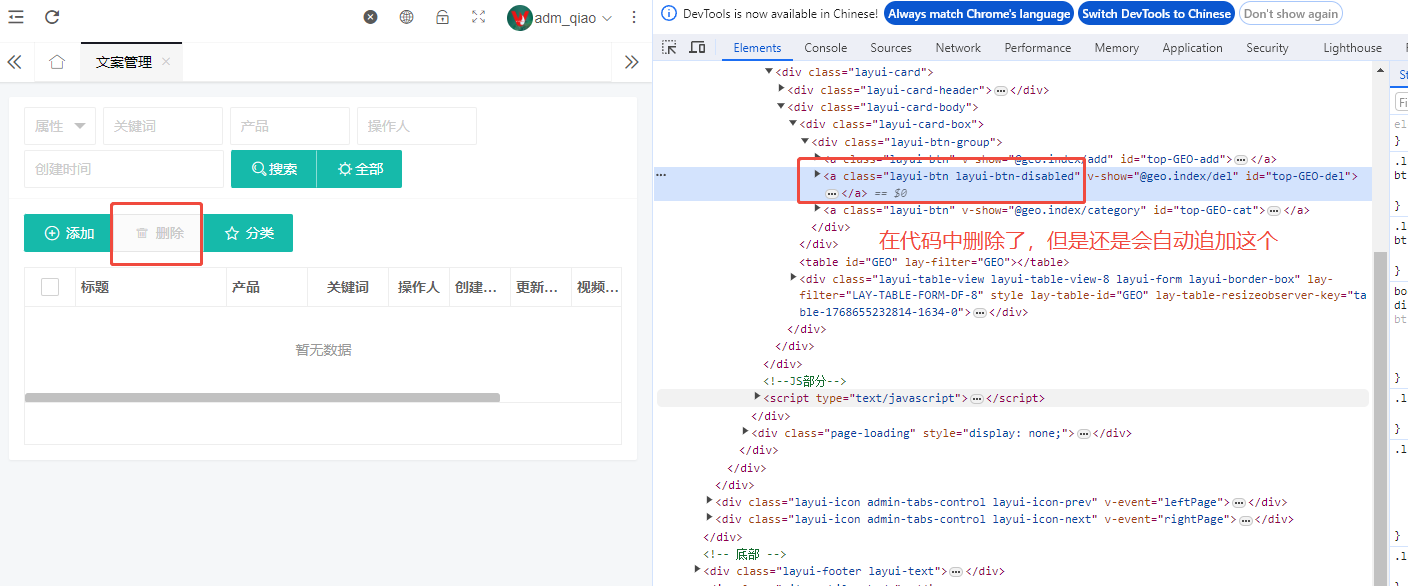Click the 关键词 input field
The height and width of the screenshot is (586, 1408).
click(x=162, y=126)
